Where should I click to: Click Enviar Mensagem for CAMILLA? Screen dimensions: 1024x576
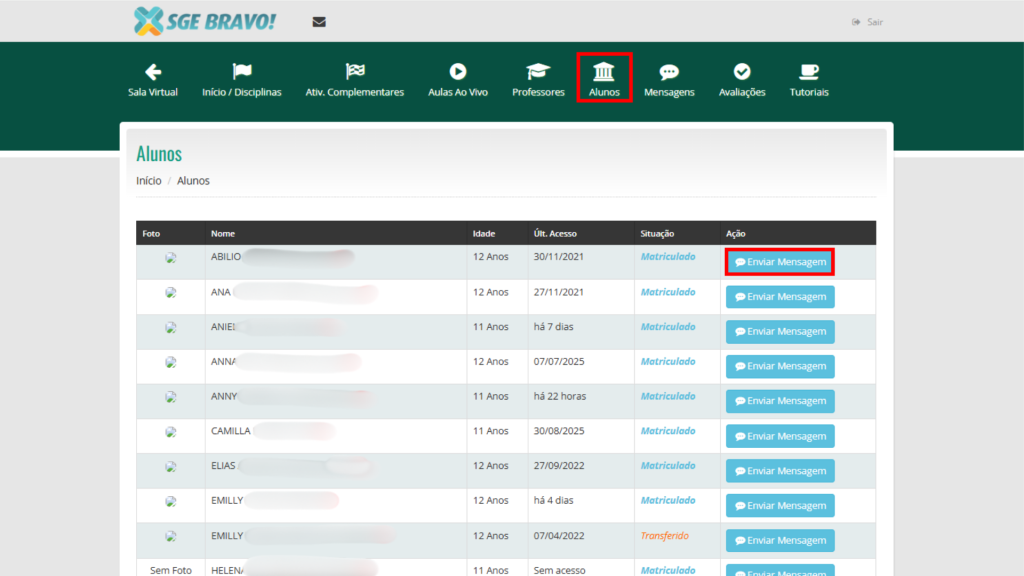pos(780,436)
